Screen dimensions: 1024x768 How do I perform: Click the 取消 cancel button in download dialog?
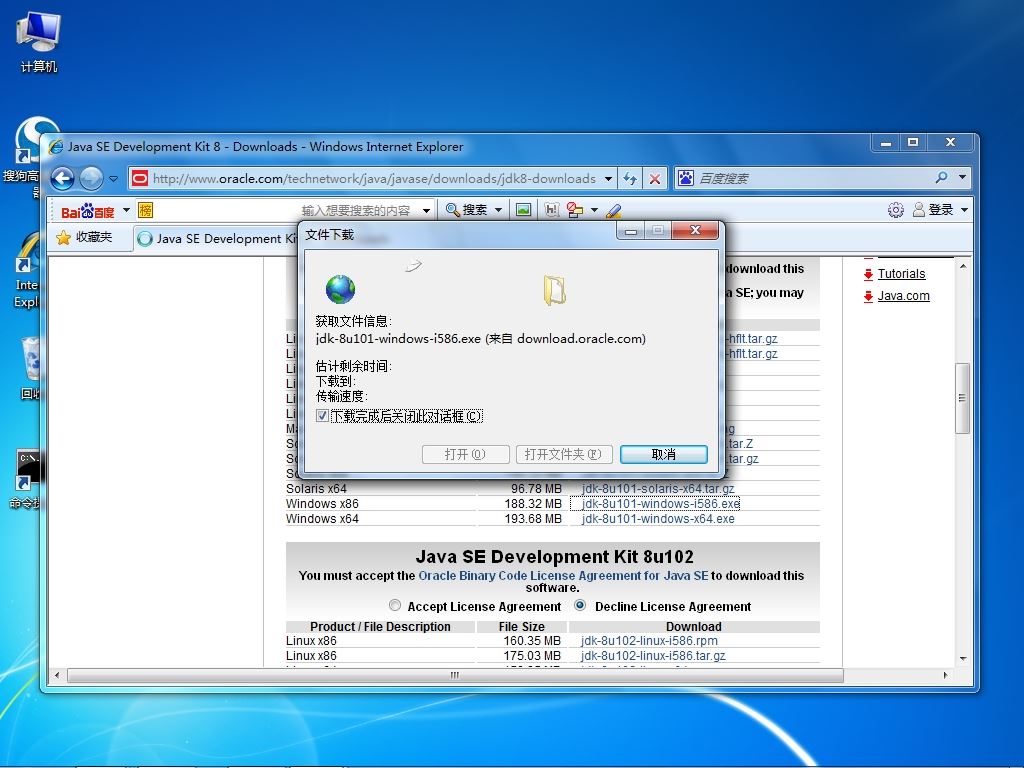(664, 455)
